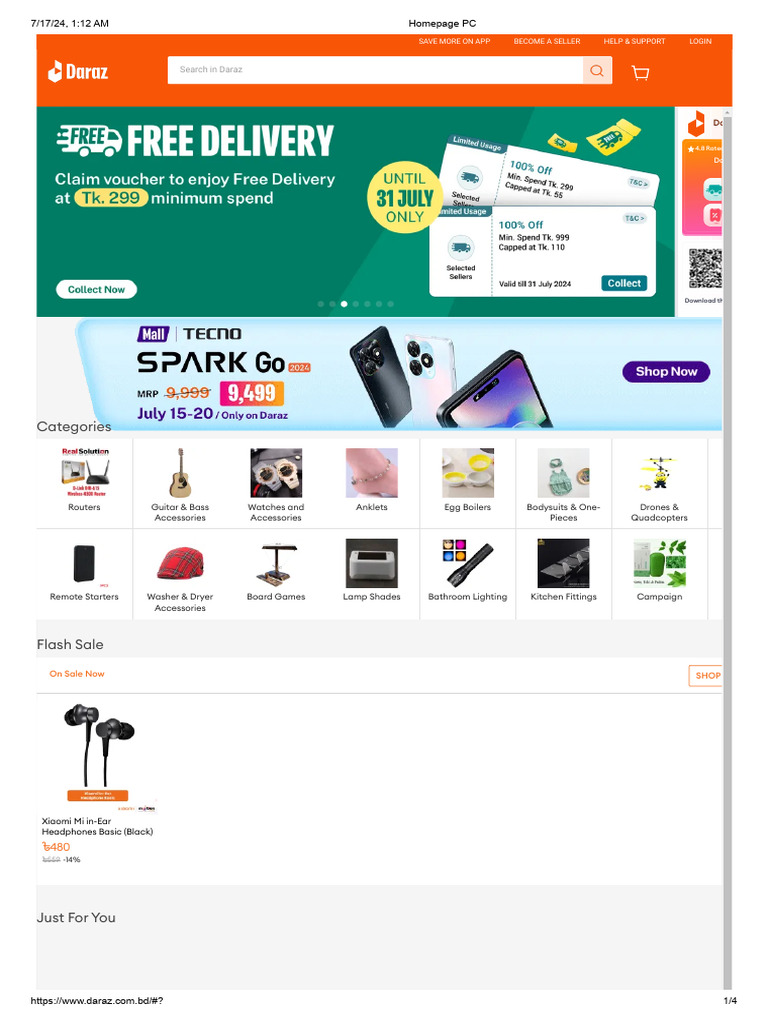Click into the Search in Daraz field
Screen dimensions: 768x1024
pyautogui.click(x=376, y=70)
